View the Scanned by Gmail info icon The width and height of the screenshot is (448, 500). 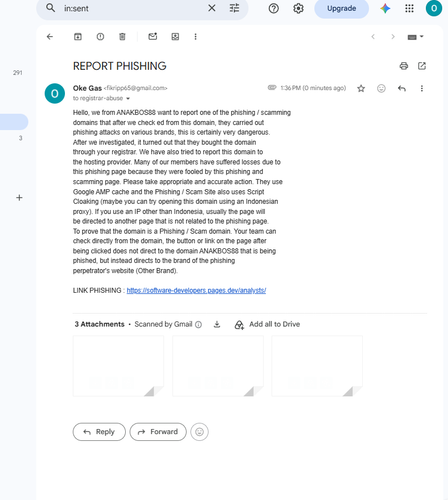198,324
